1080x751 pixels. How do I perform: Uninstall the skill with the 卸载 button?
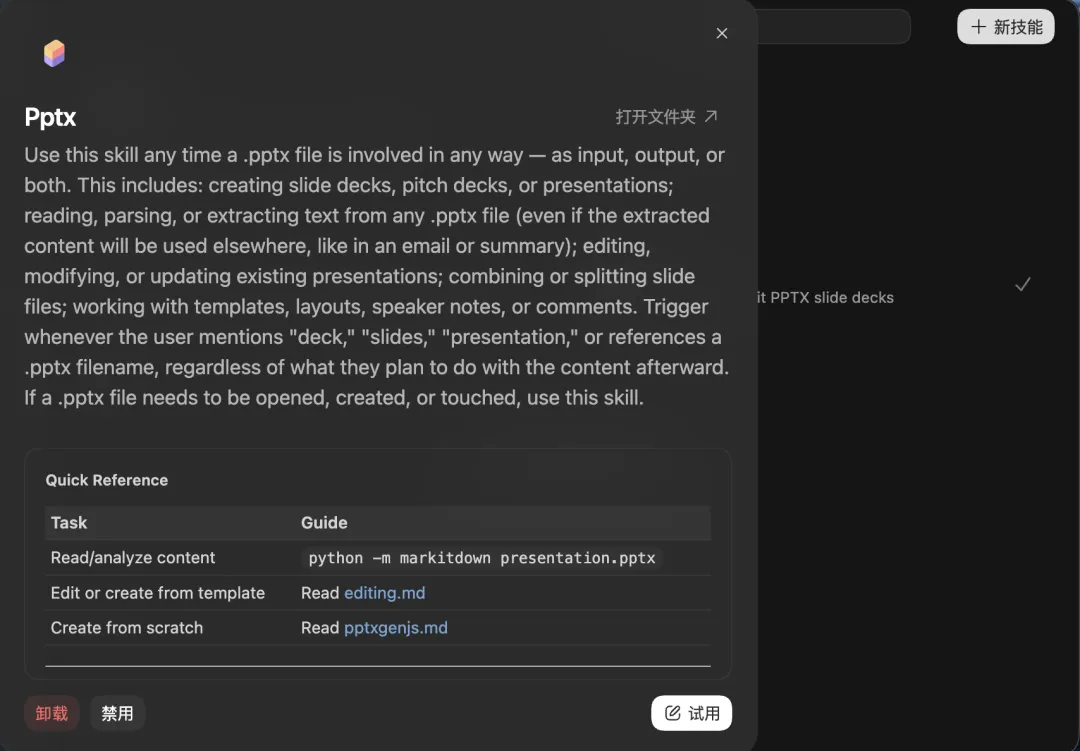(52, 713)
